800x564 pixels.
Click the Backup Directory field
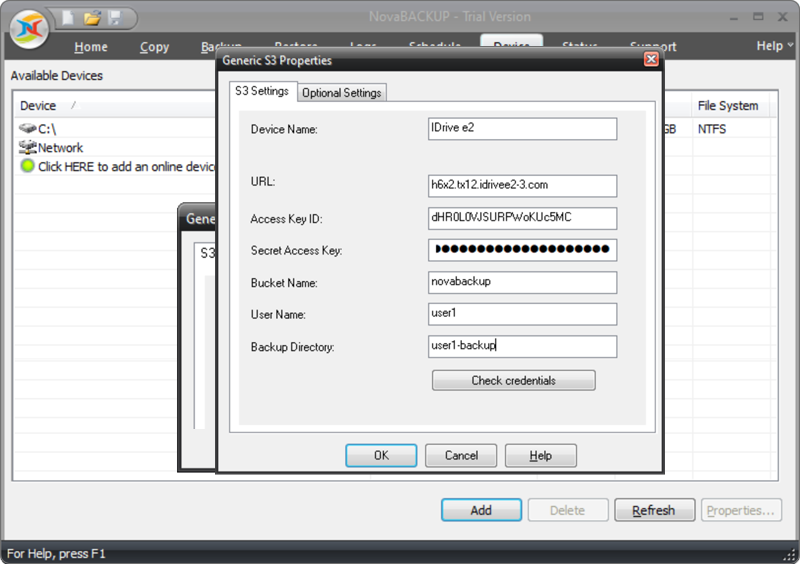pyautogui.click(x=522, y=346)
